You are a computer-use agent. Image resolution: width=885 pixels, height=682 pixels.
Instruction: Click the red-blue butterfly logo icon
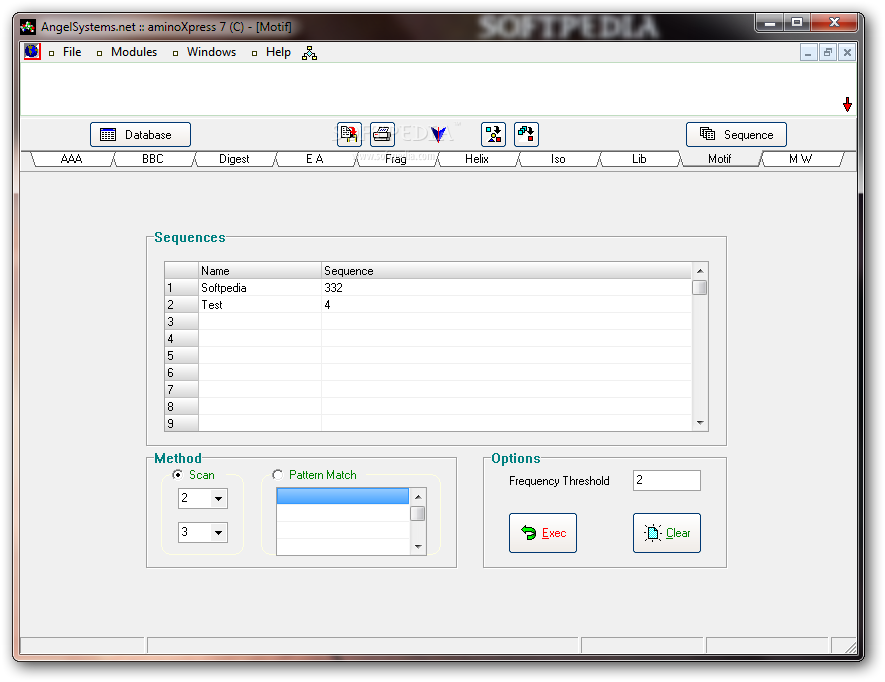tap(438, 134)
